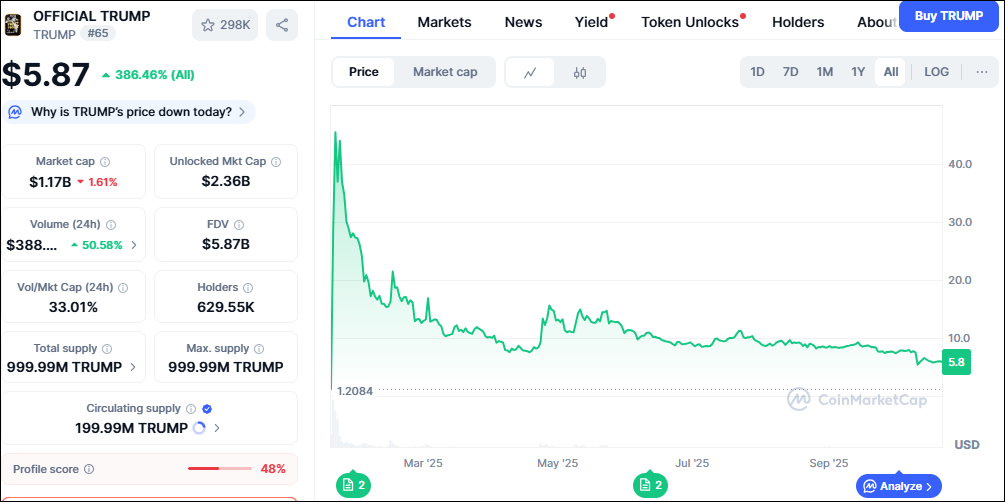Viewport: 1005px width, 502px height.
Task: Click the Unlocked Mkt Cap info icon
Action: pos(277,162)
